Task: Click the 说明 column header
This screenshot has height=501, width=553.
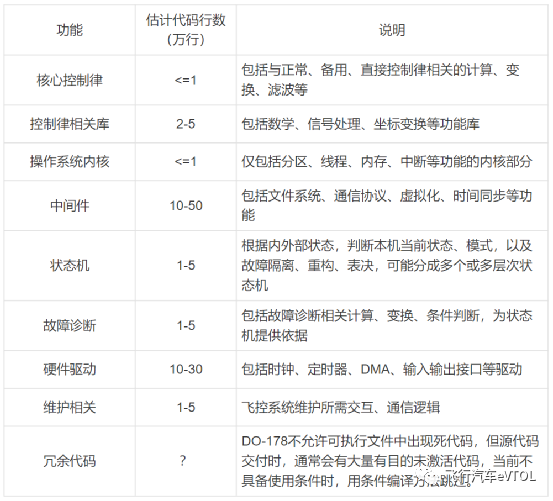Action: tap(392, 30)
